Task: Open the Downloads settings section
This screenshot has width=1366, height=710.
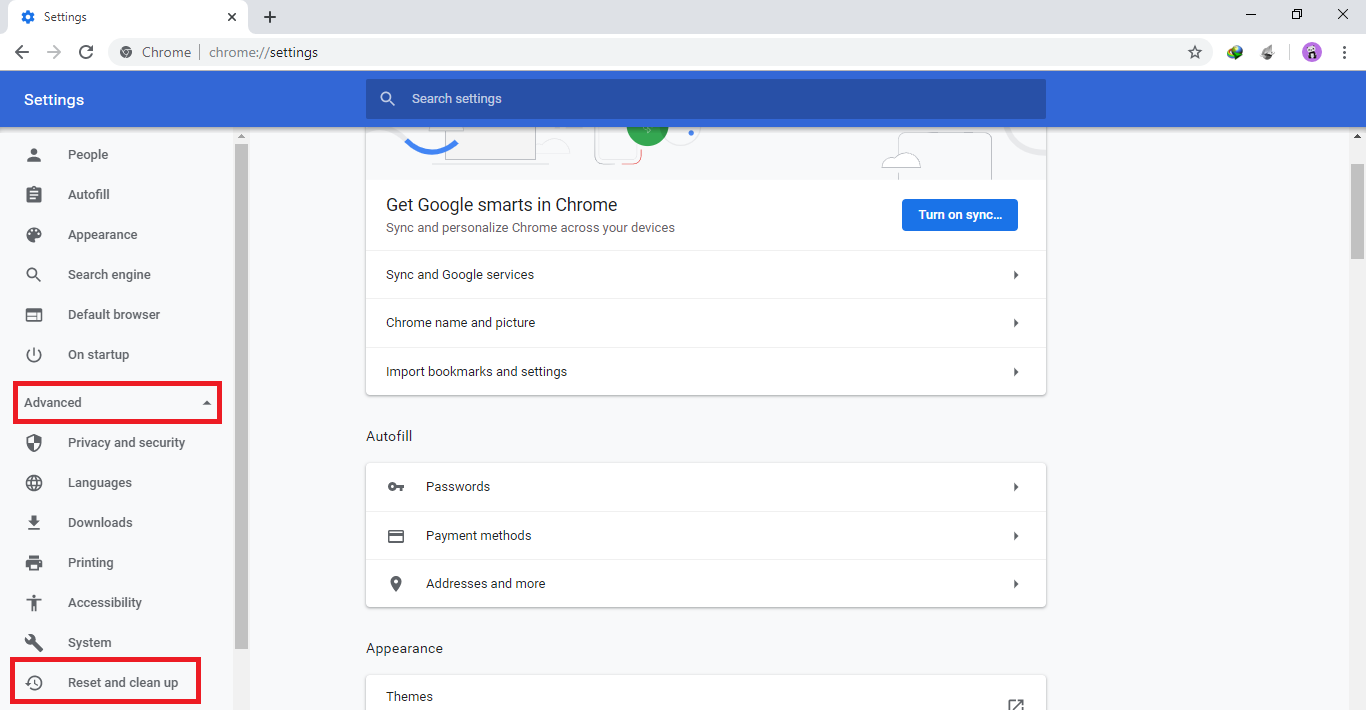Action: 100,523
